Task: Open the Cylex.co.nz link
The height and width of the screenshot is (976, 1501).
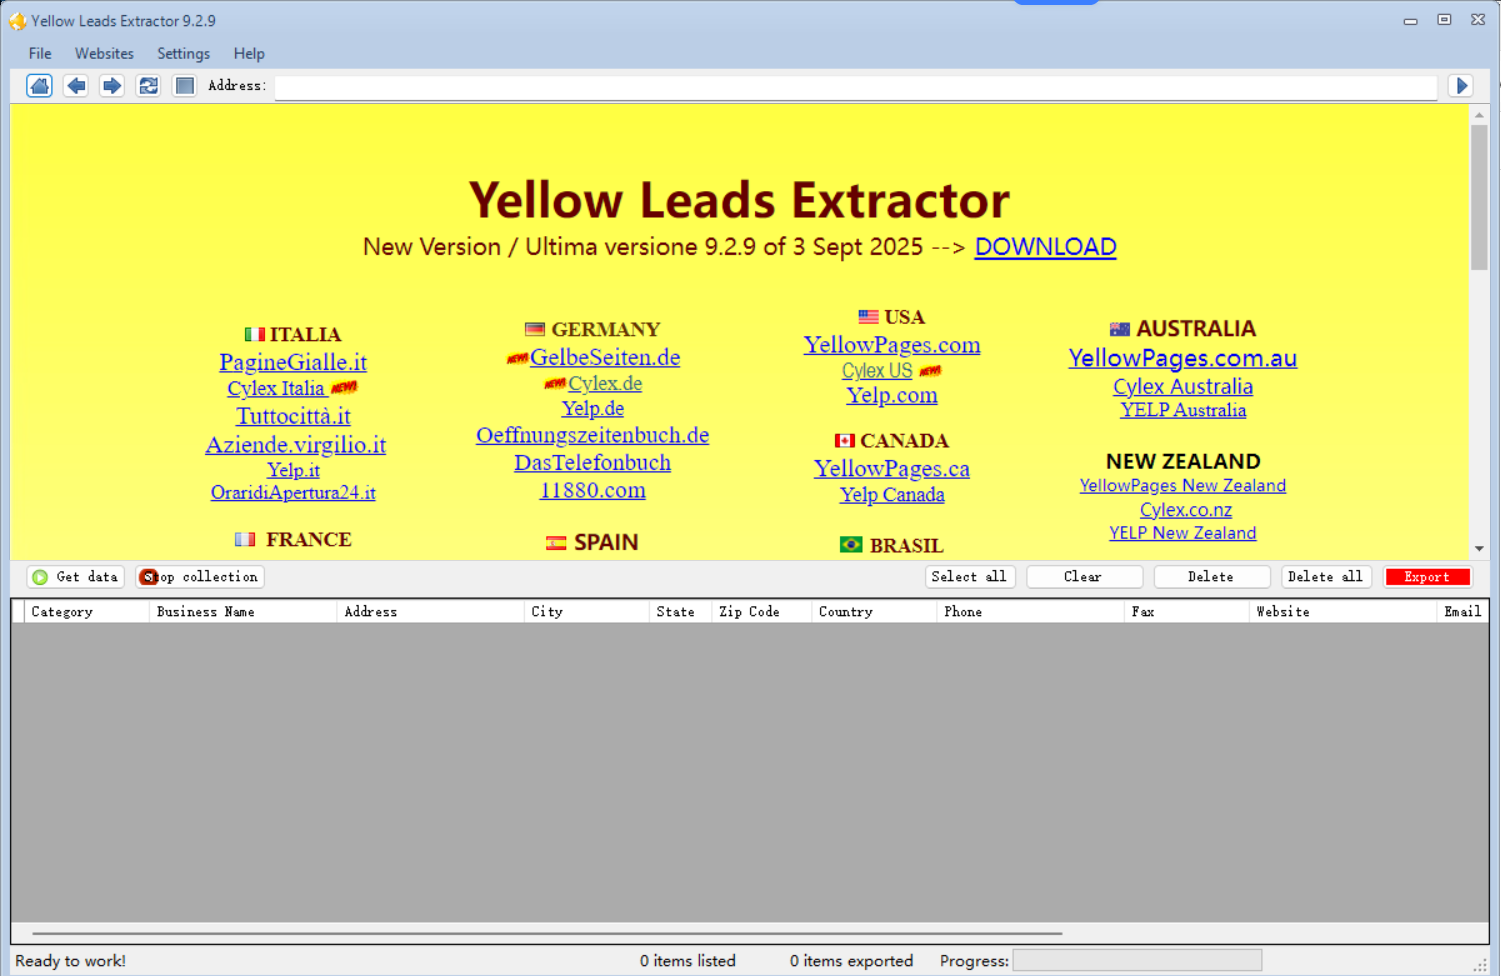Action: pos(1185,510)
